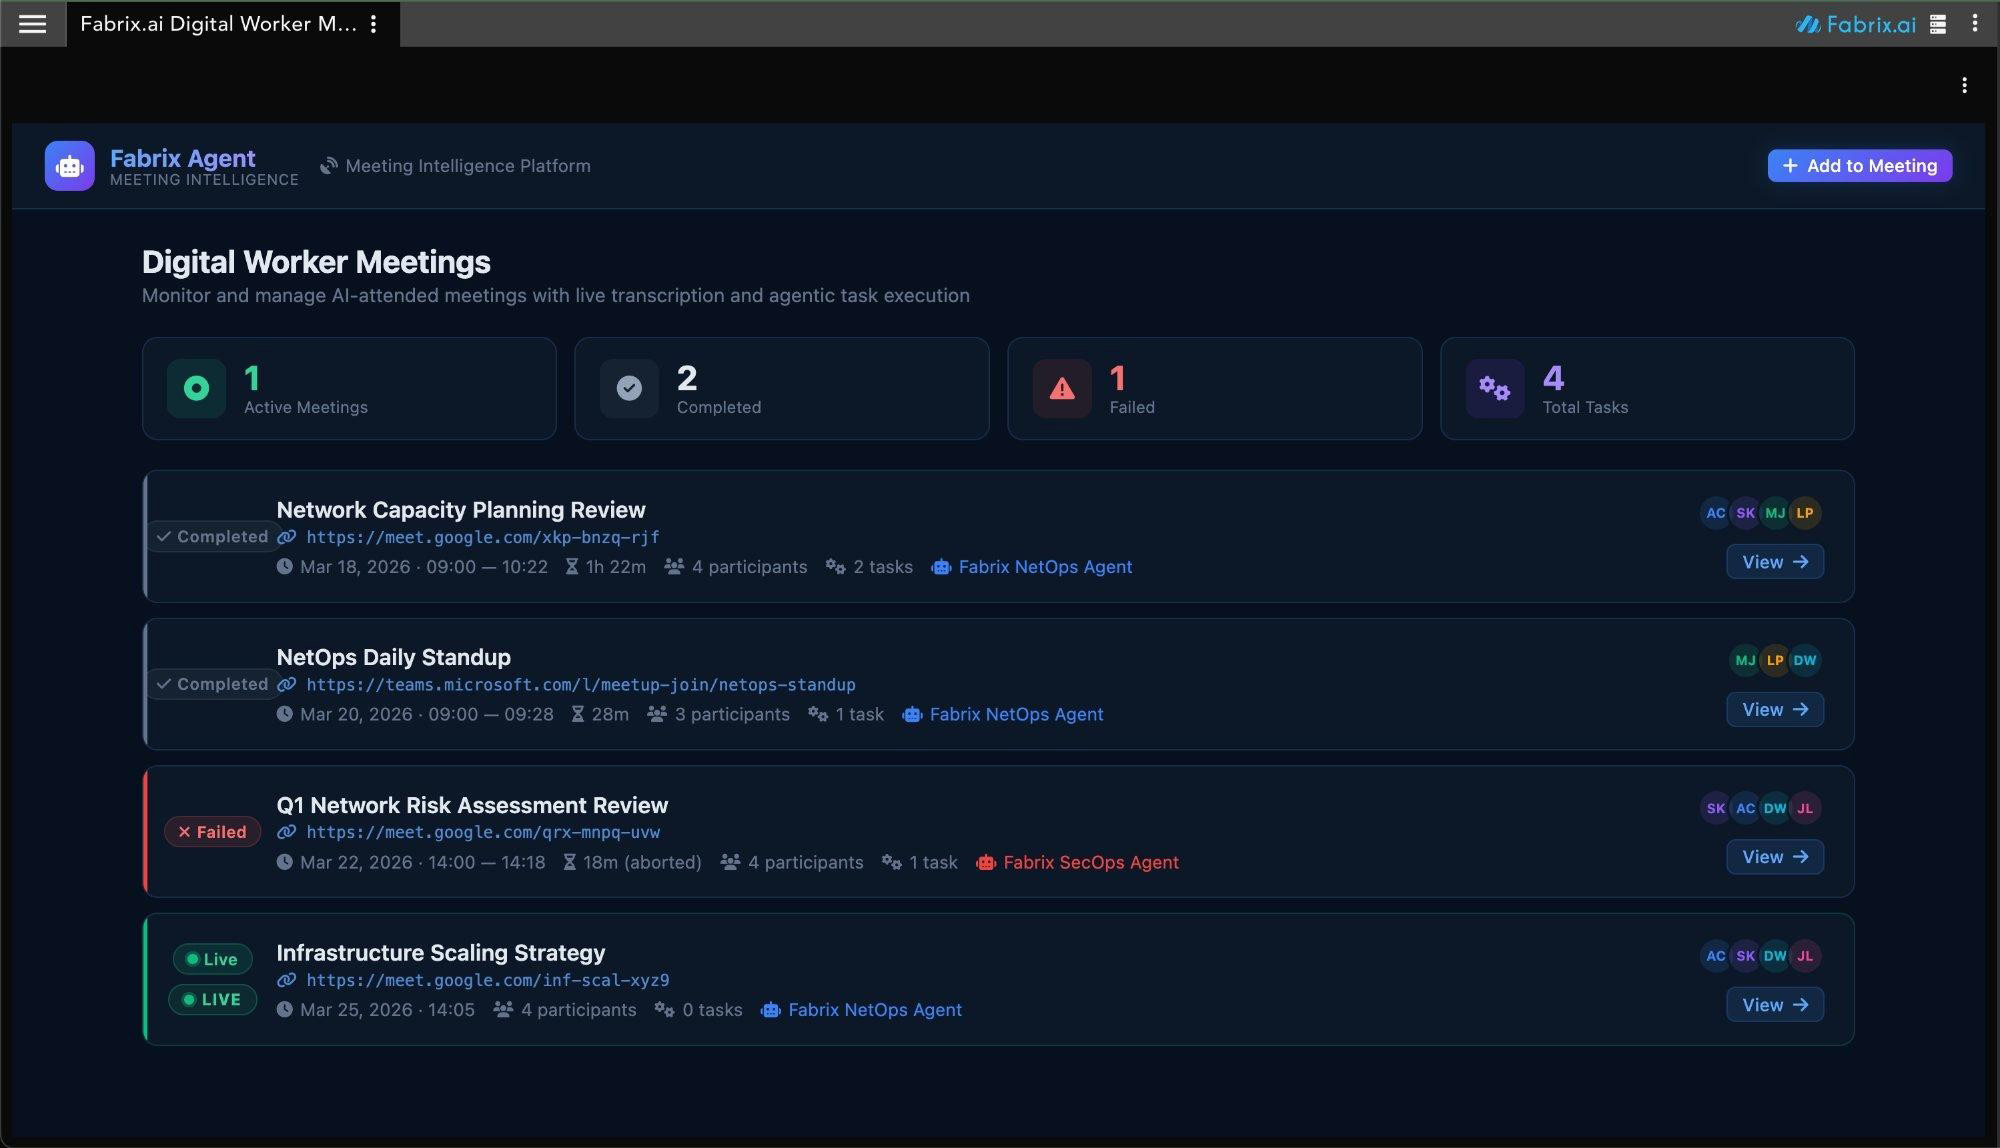Screen dimensions: 2000x1148
Task: Click the Failed warning triangle icon
Action: point(1062,388)
